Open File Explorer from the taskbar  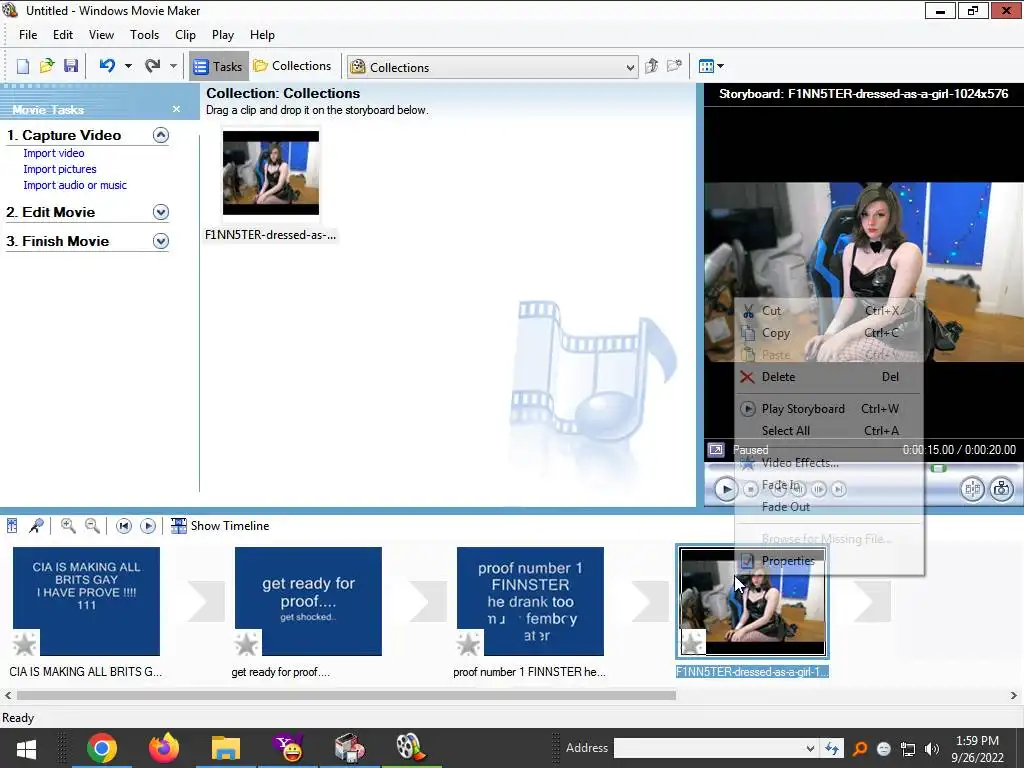tap(226, 748)
